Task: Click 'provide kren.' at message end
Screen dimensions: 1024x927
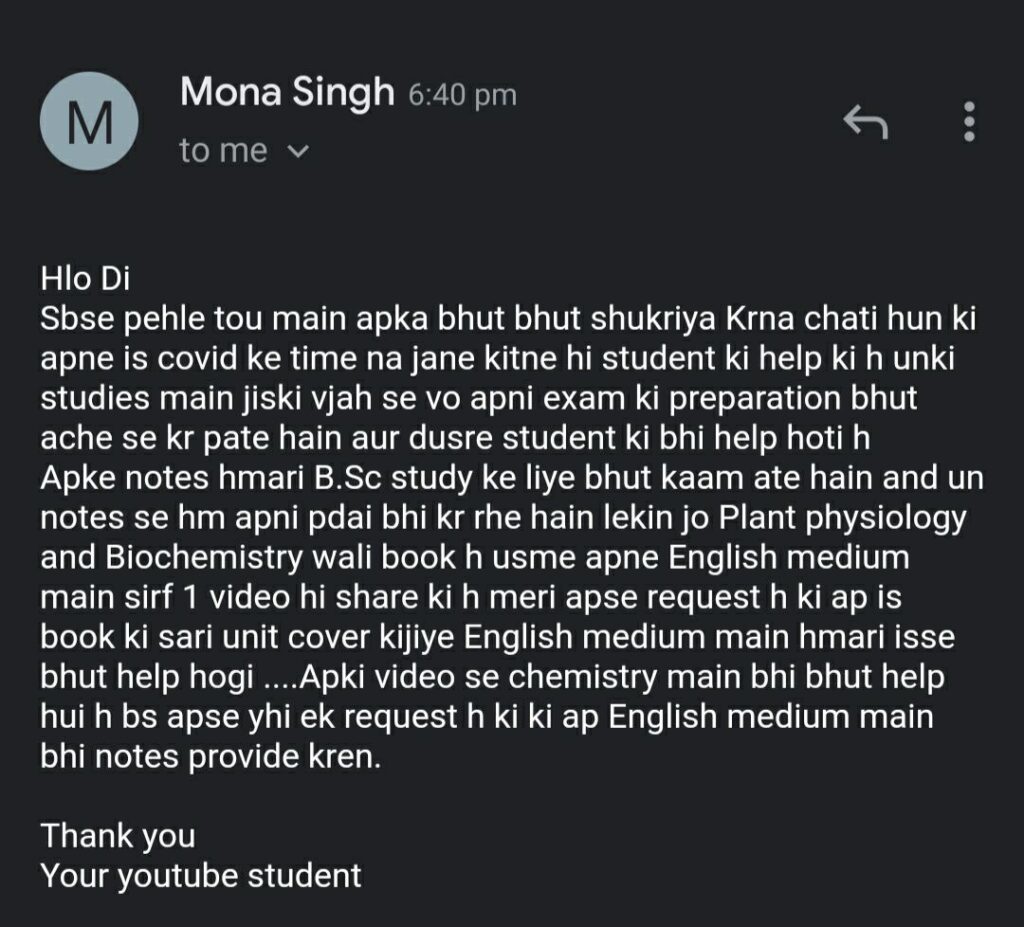Action: (284, 758)
